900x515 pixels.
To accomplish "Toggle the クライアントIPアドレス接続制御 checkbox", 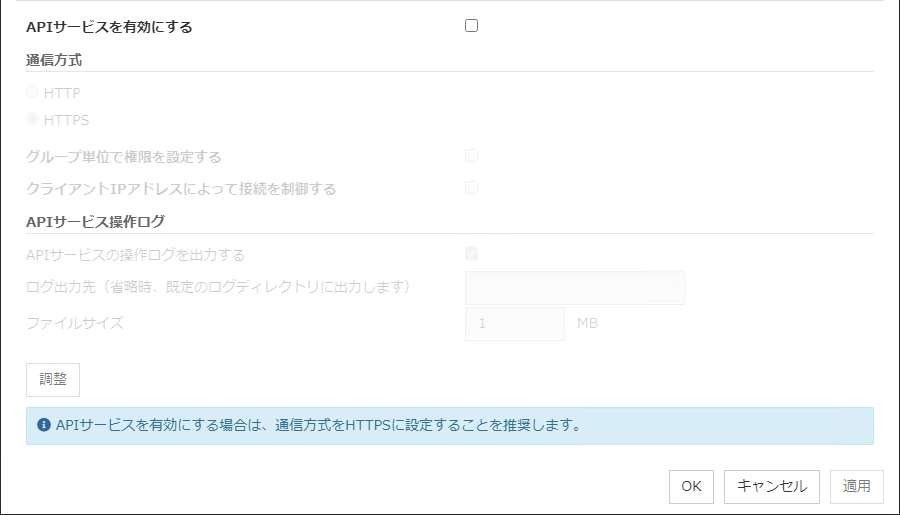I will (472, 188).
